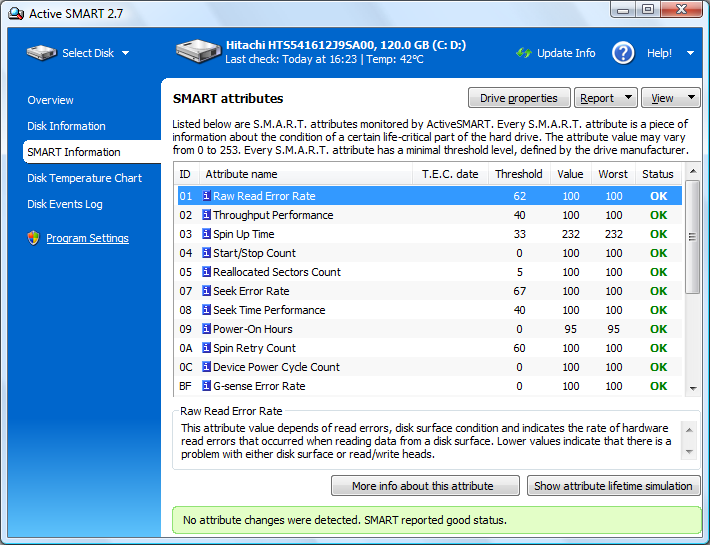710x545 pixels.
Task: Open the Disk Temperature Chart page
Action: (x=84, y=178)
